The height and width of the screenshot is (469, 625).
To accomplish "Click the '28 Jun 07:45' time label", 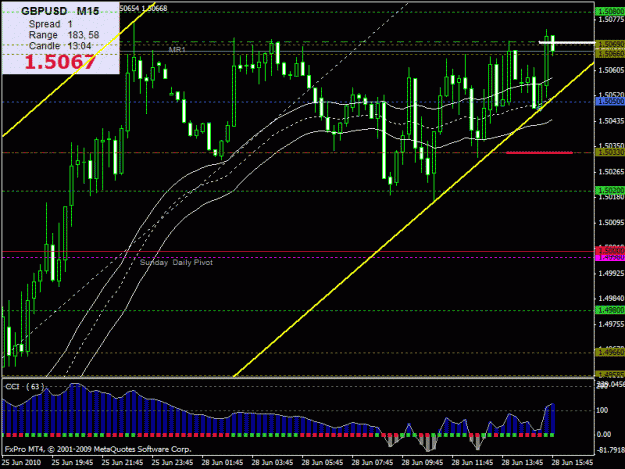I will click(x=372, y=462).
